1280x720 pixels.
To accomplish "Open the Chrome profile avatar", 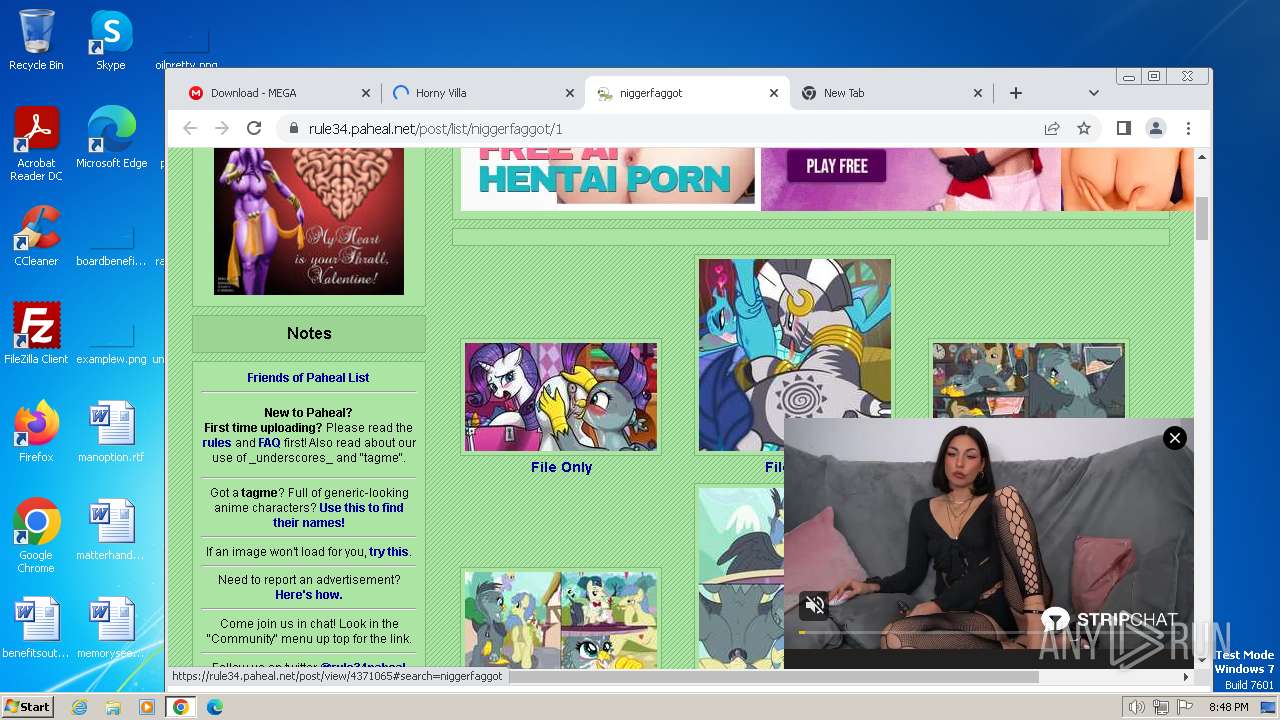I will pyautogui.click(x=1156, y=128).
